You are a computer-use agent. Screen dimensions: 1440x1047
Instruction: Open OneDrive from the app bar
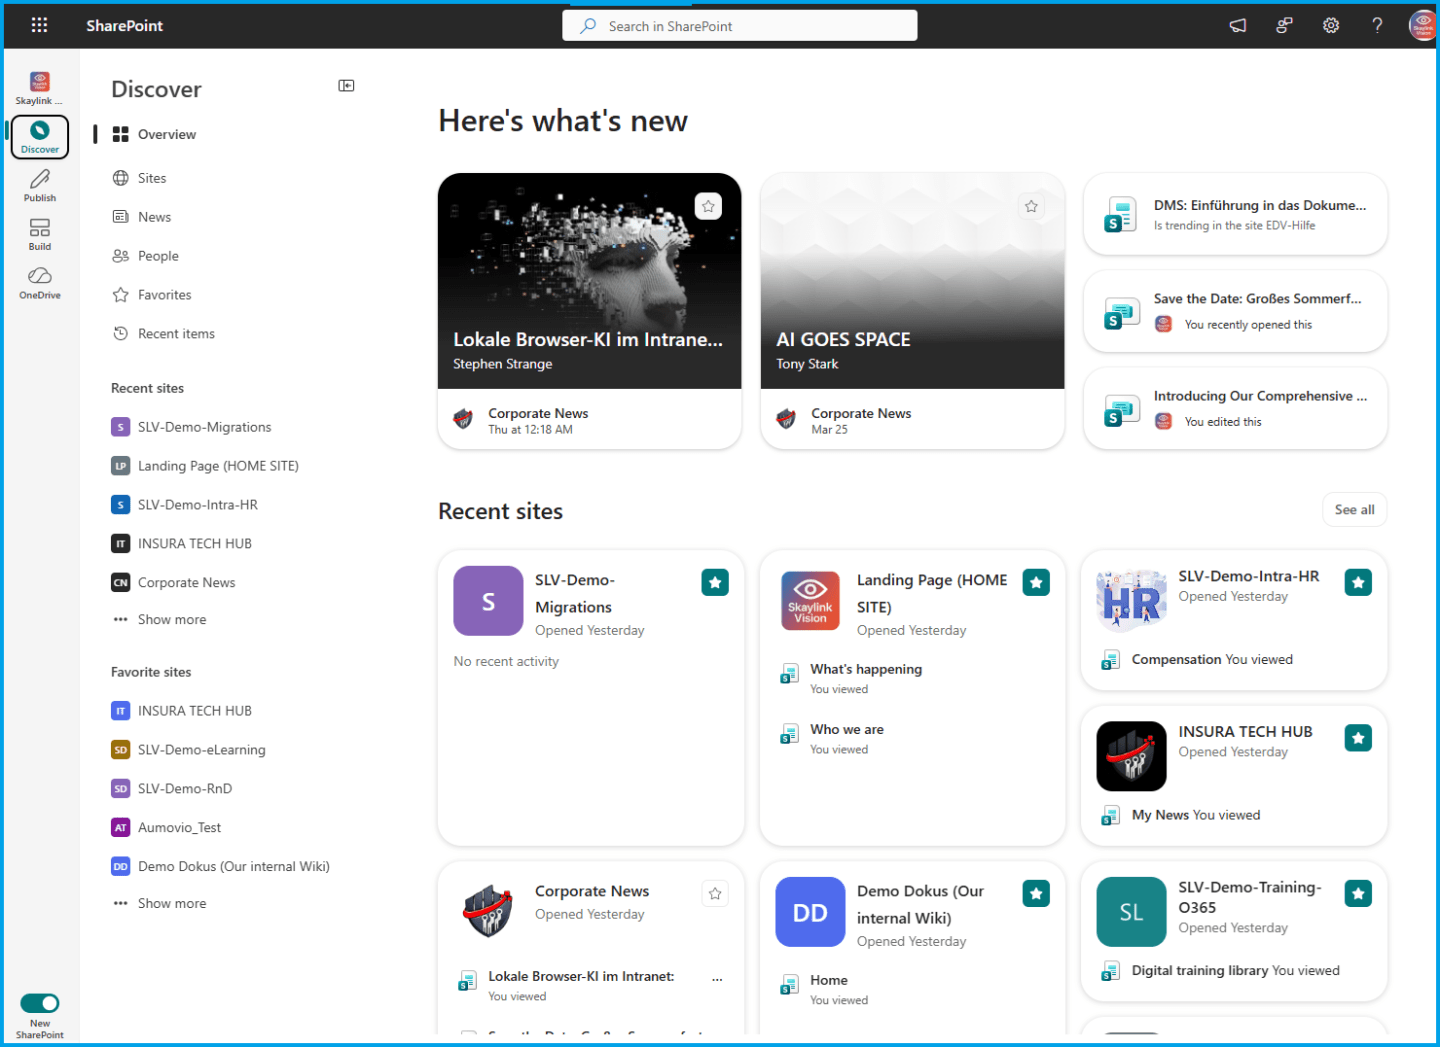pyautogui.click(x=40, y=282)
